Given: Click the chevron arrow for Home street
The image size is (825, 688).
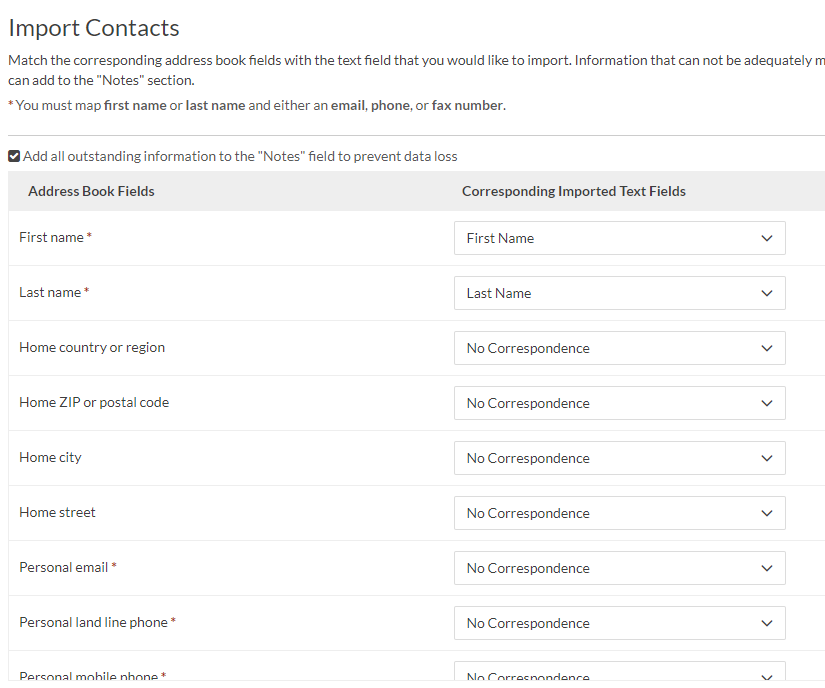Looking at the screenshot, I should pyautogui.click(x=767, y=513).
